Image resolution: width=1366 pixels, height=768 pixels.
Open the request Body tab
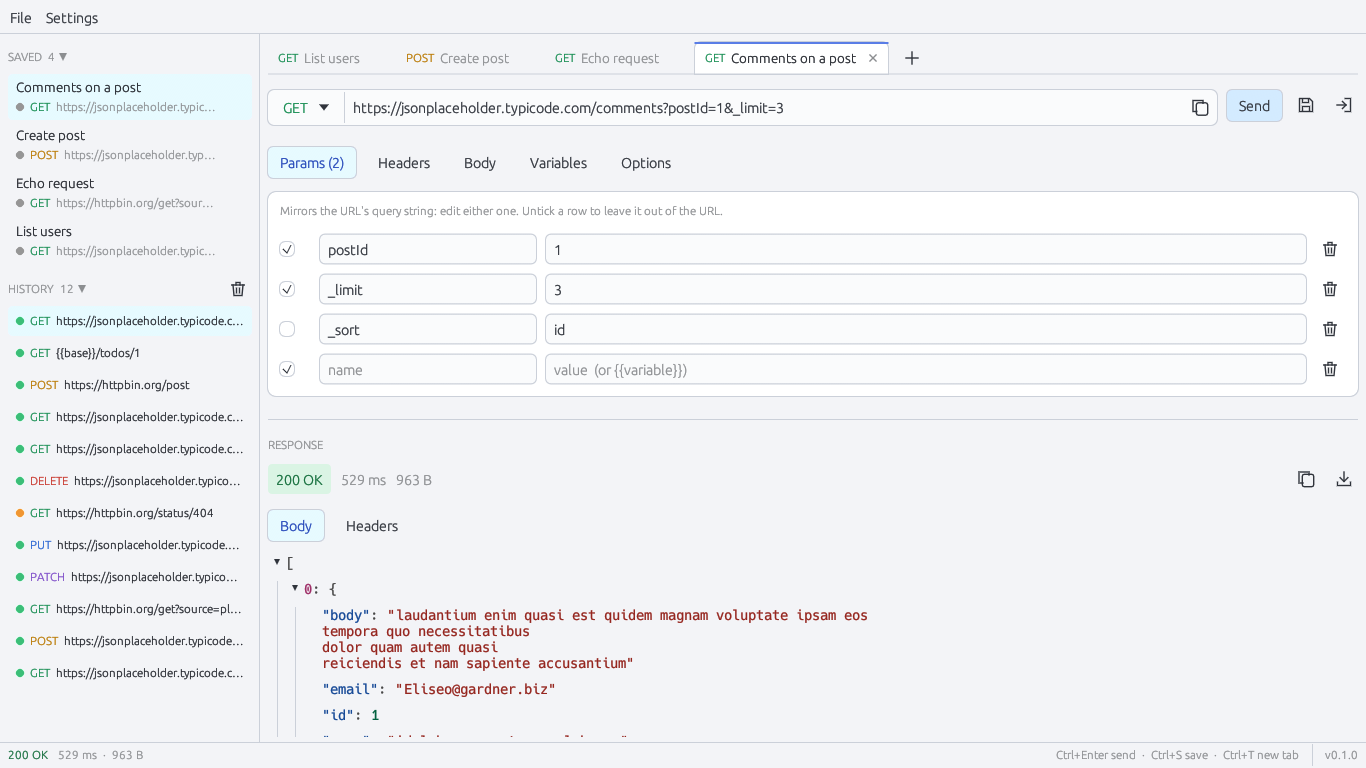(480, 163)
